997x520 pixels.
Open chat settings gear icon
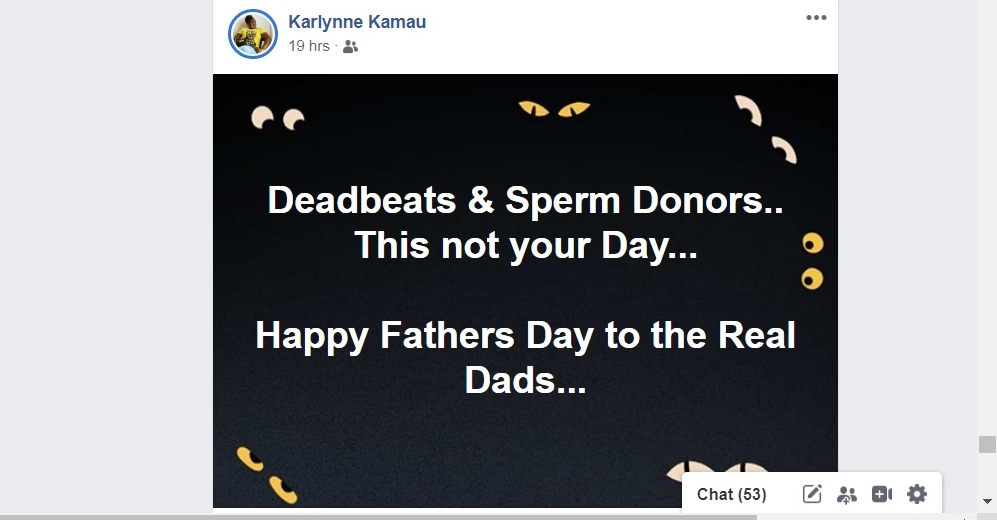[917, 494]
